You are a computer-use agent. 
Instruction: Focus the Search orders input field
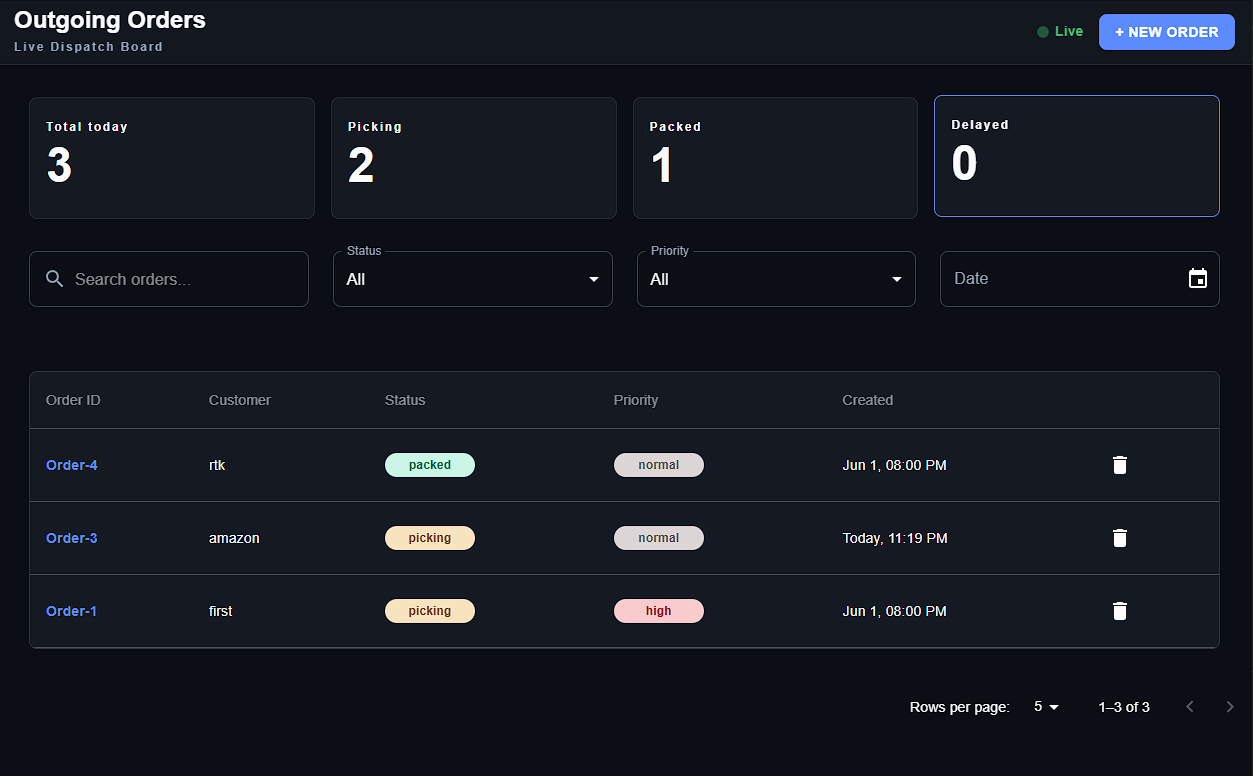click(169, 279)
